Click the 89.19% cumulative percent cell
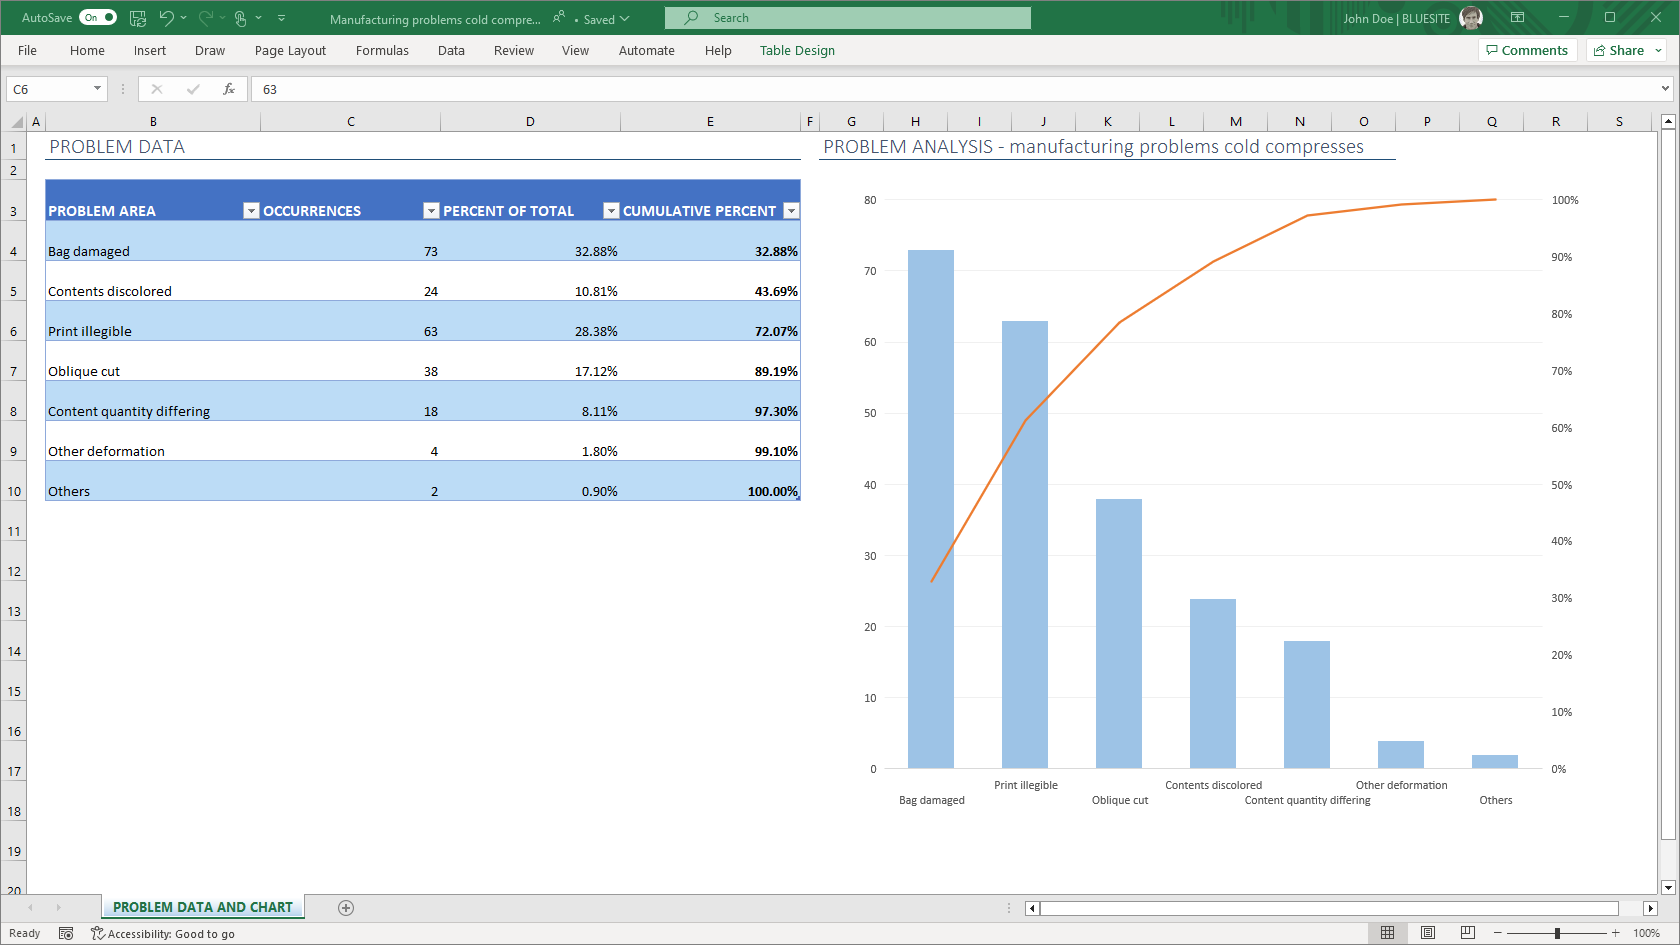 click(x=710, y=361)
